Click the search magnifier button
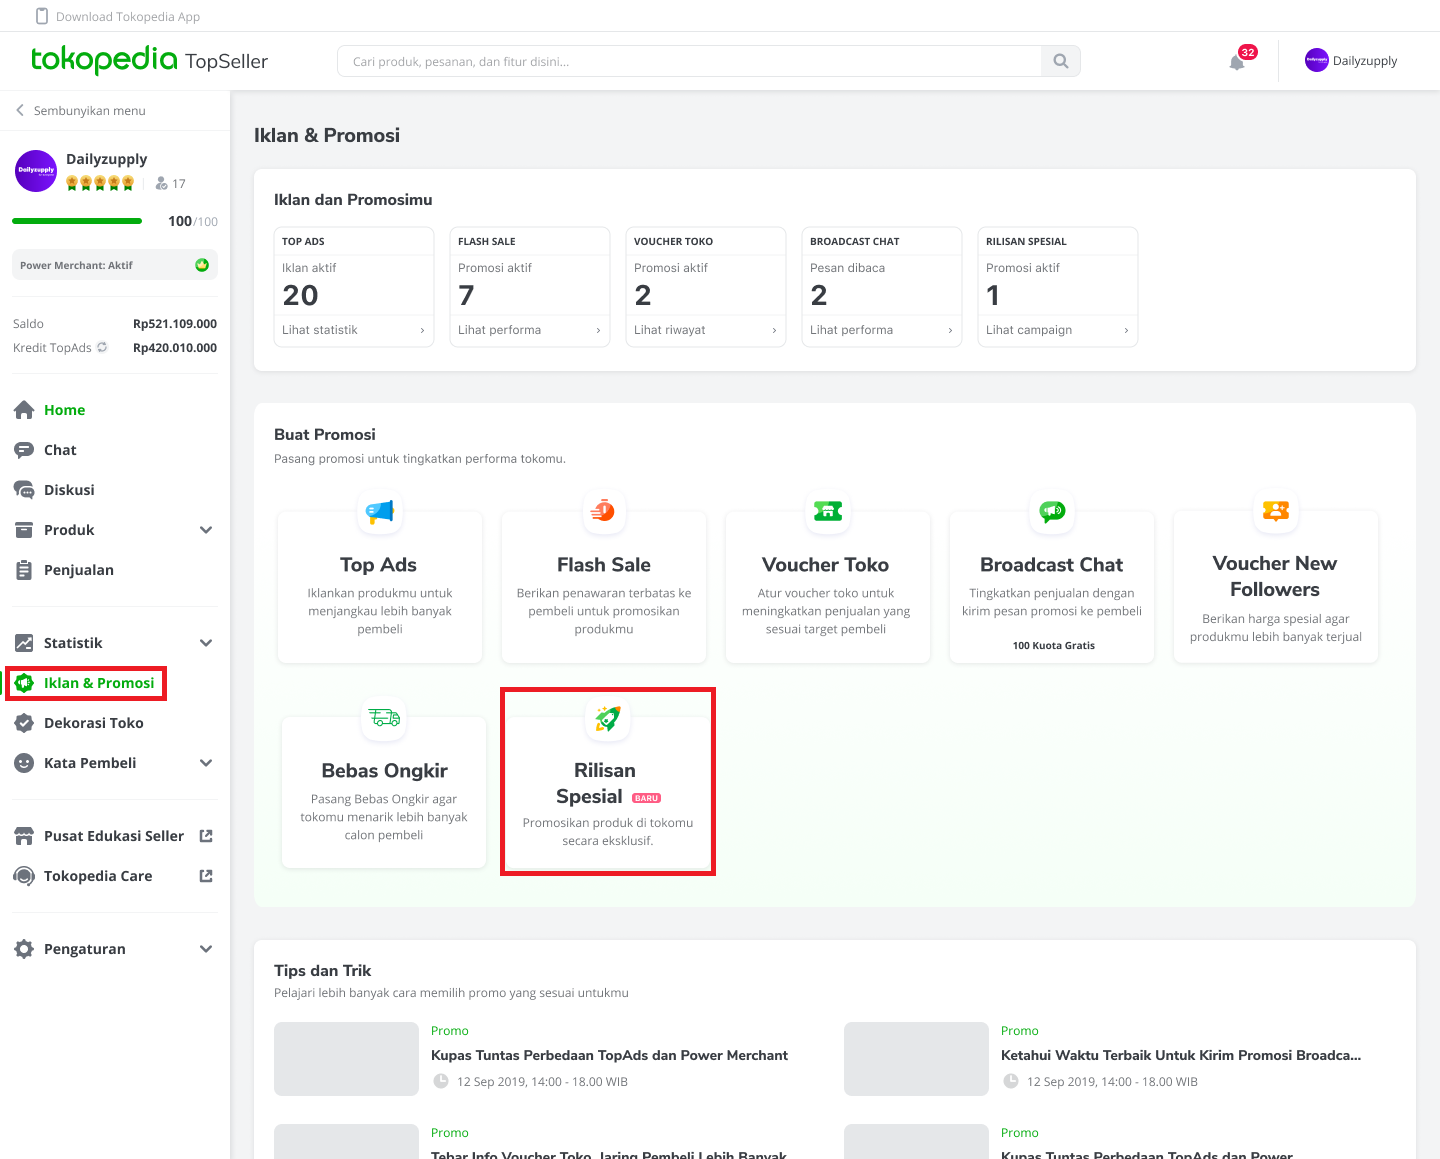The width and height of the screenshot is (1440, 1159). [1061, 61]
